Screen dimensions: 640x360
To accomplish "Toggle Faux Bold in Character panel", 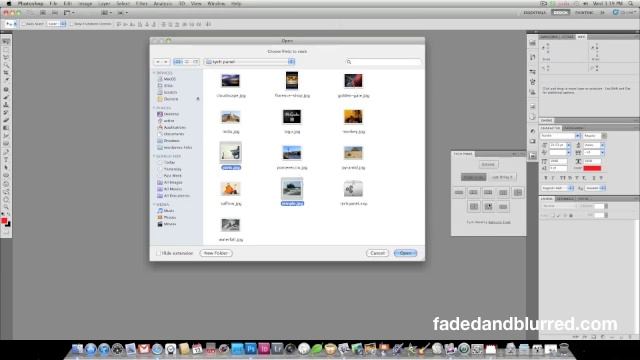I will (546, 178).
